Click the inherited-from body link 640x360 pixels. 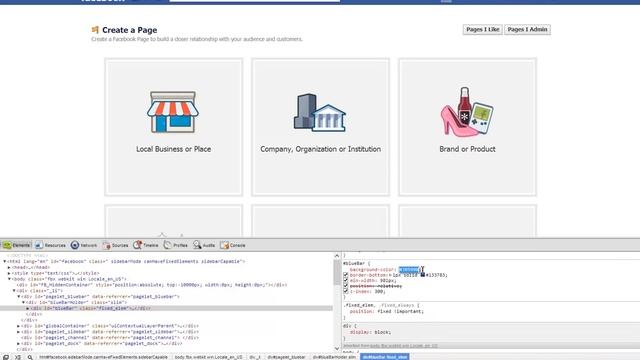click(404, 346)
